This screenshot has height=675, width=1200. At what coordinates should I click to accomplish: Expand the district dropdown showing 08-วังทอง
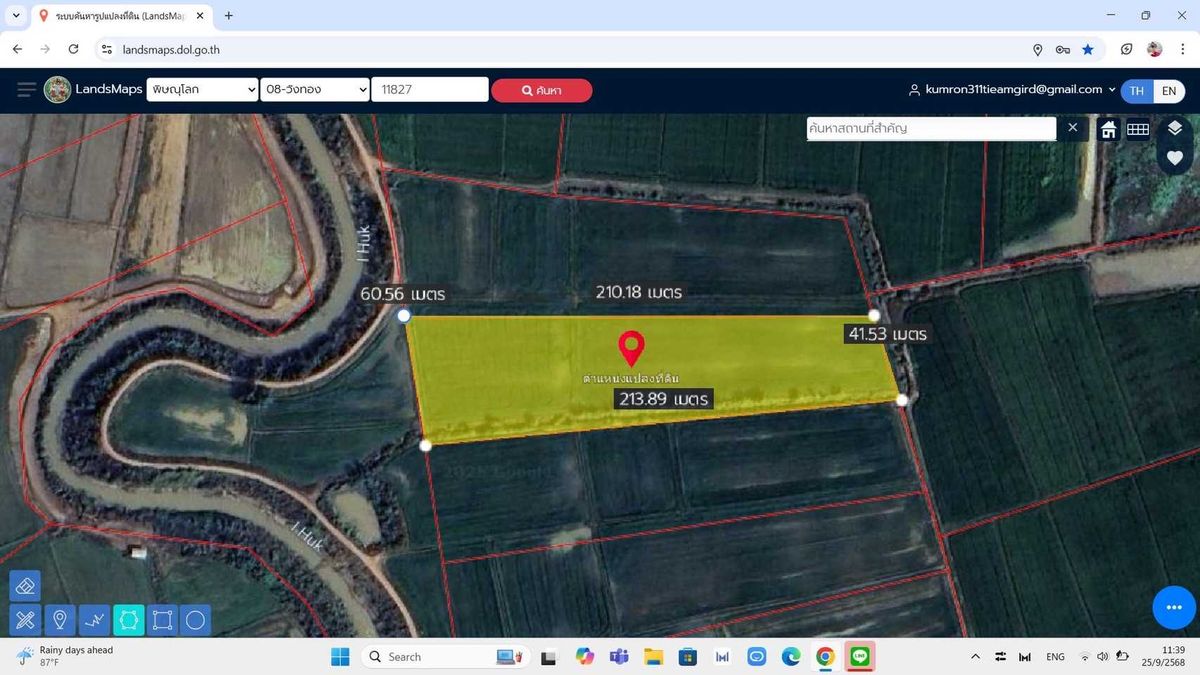tap(315, 90)
